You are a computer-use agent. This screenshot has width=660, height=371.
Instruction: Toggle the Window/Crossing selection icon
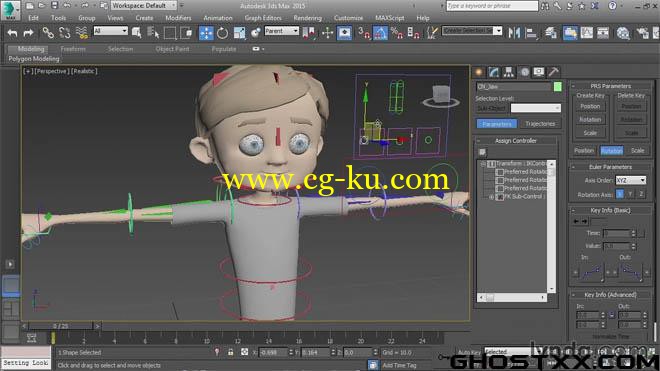pyautogui.click(x=186, y=33)
